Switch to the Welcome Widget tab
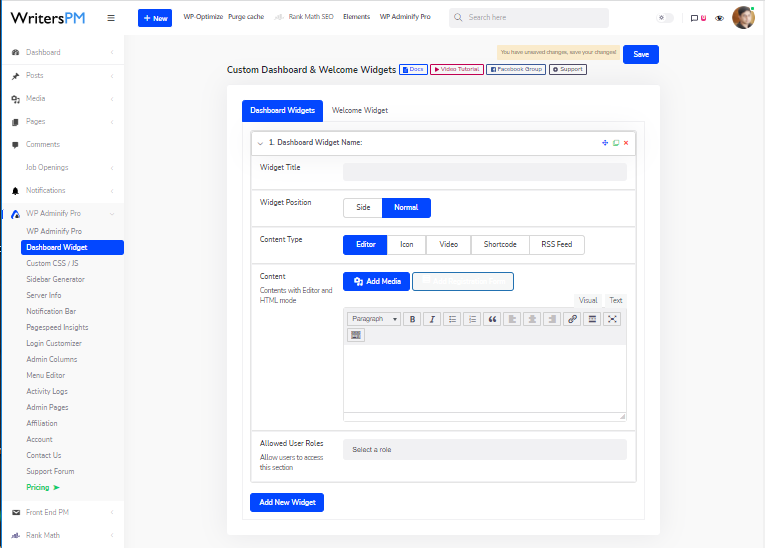 tap(360, 111)
